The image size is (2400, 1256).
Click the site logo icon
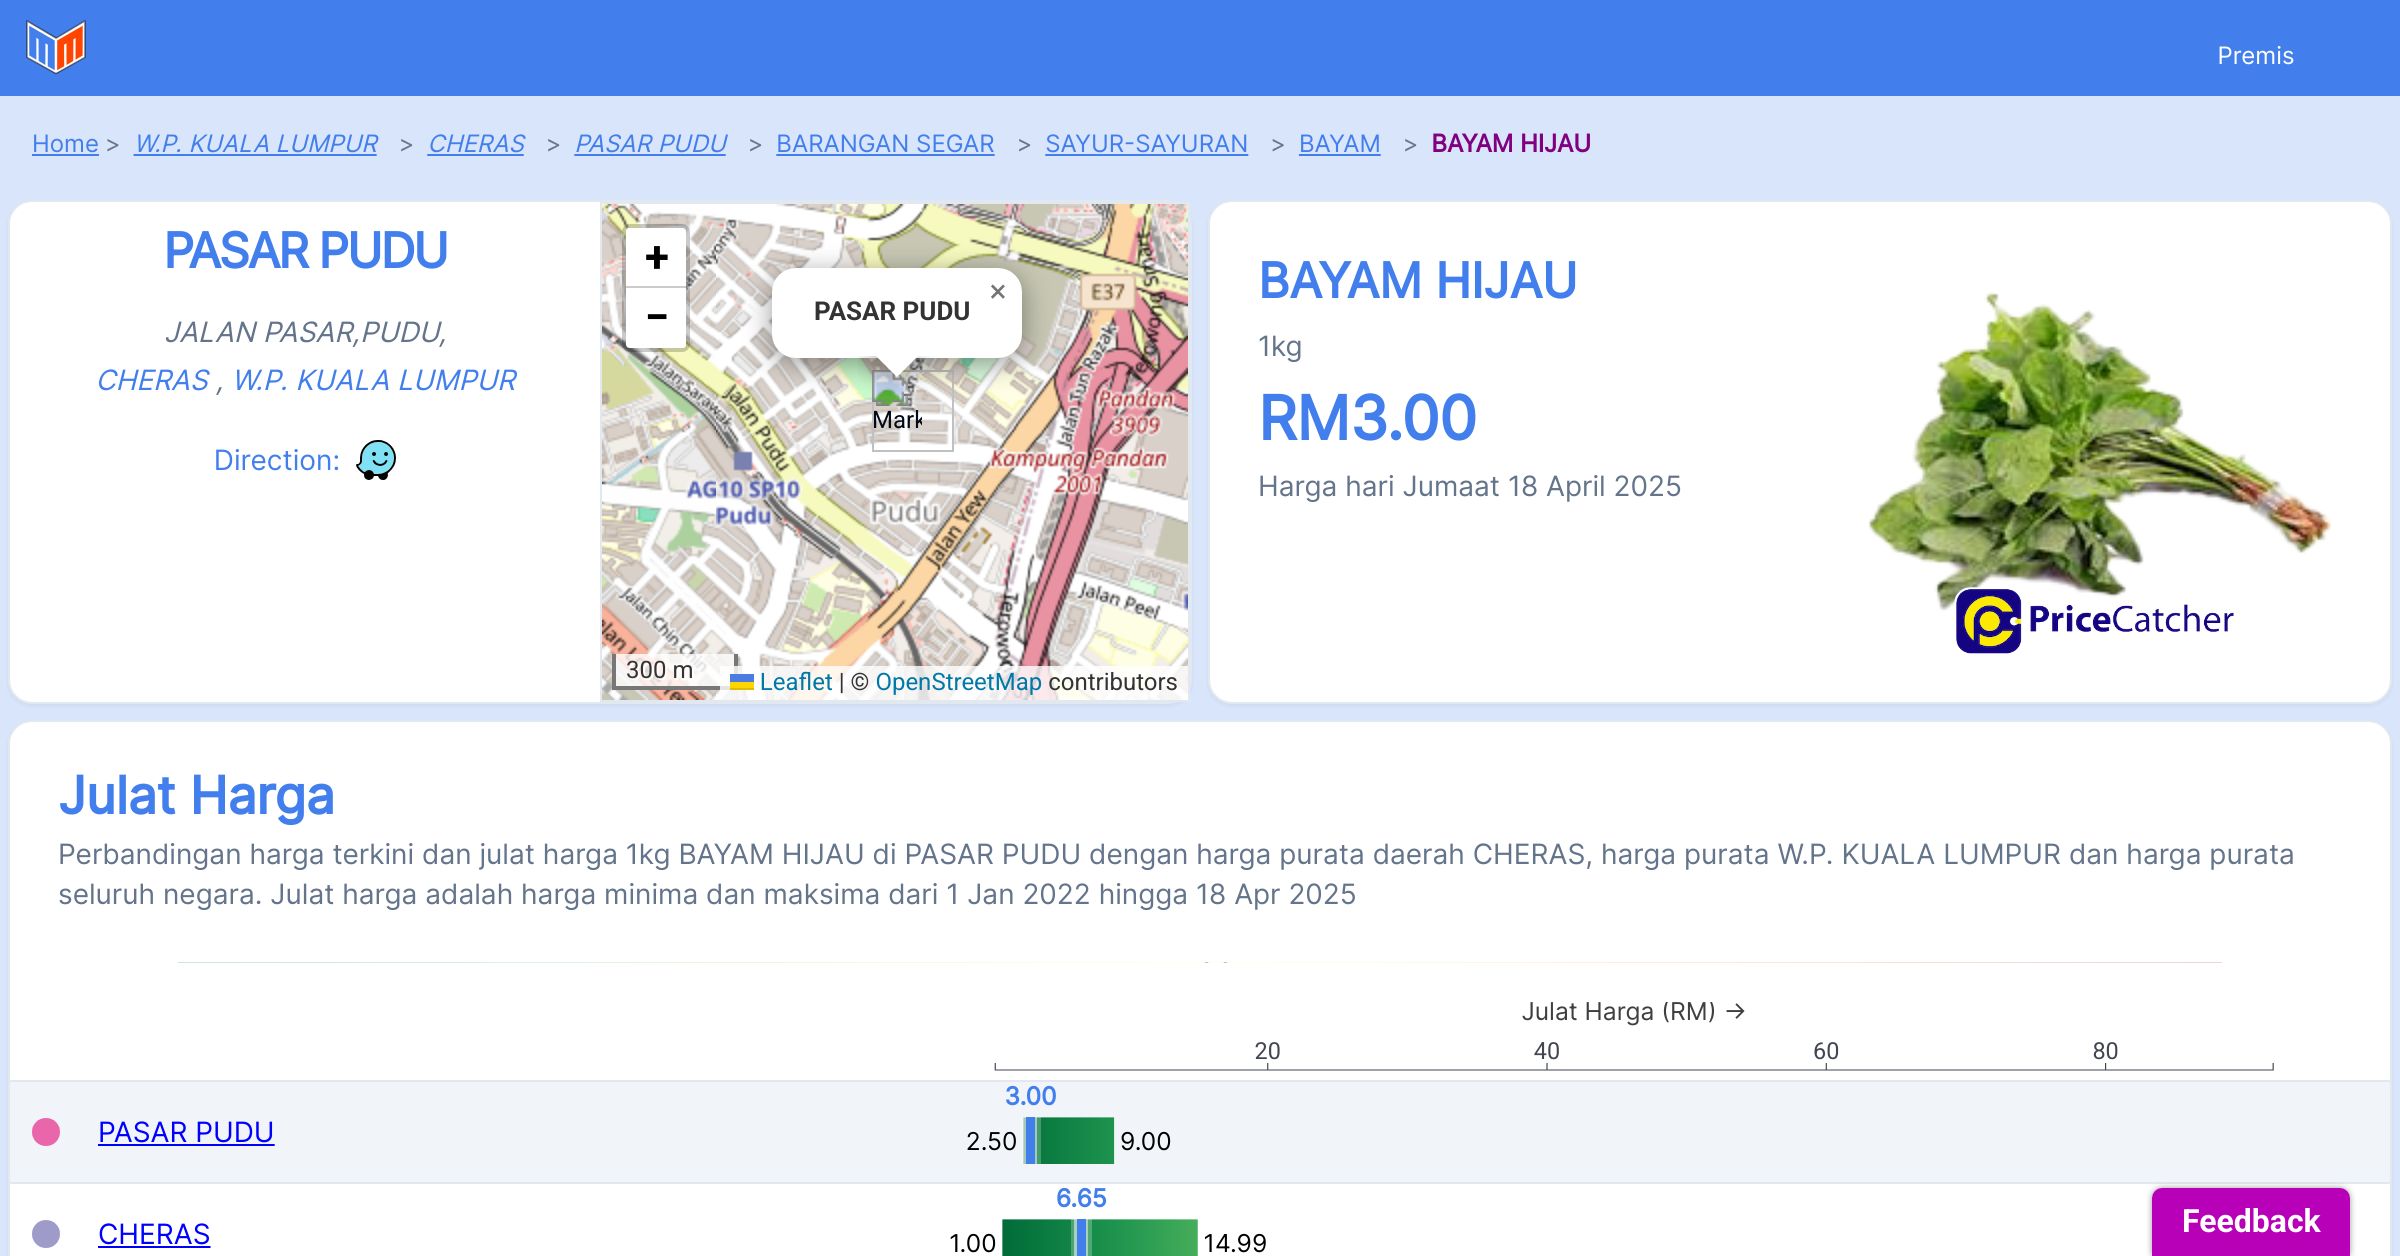(56, 47)
